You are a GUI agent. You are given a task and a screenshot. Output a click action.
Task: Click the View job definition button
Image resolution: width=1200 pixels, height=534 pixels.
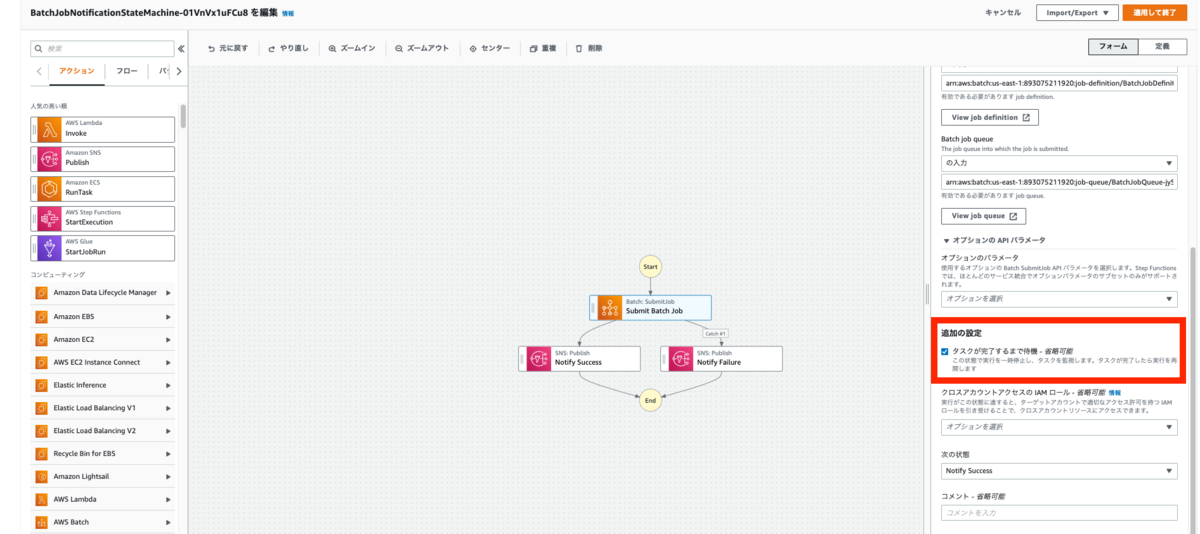[x=989, y=117]
